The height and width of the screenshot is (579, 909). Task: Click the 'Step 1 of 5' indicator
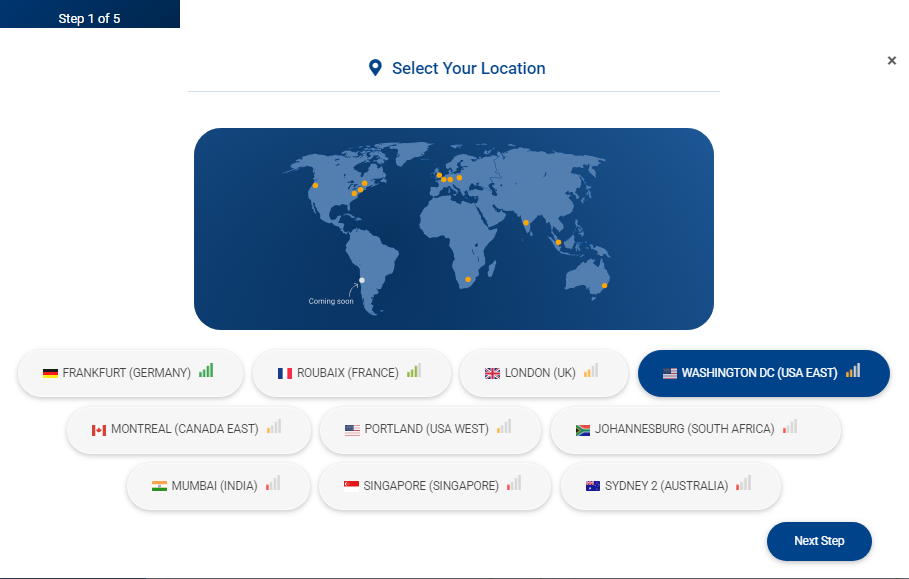(89, 19)
